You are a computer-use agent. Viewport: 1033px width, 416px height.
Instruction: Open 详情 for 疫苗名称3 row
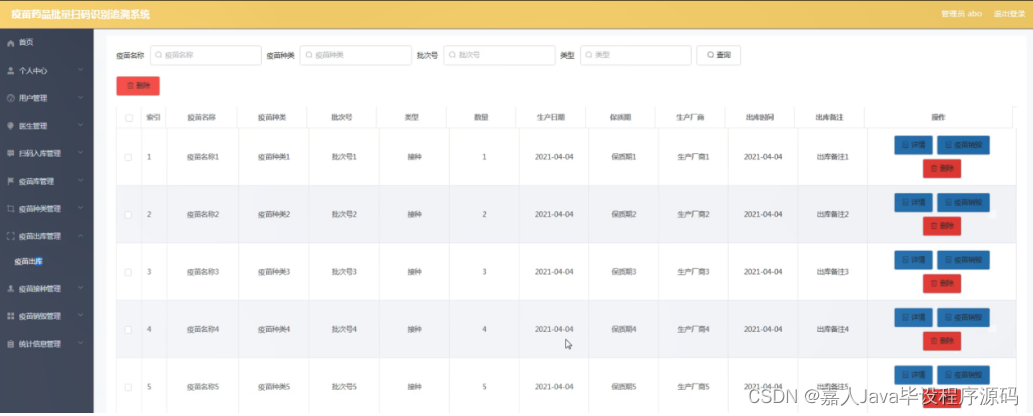tap(913, 260)
